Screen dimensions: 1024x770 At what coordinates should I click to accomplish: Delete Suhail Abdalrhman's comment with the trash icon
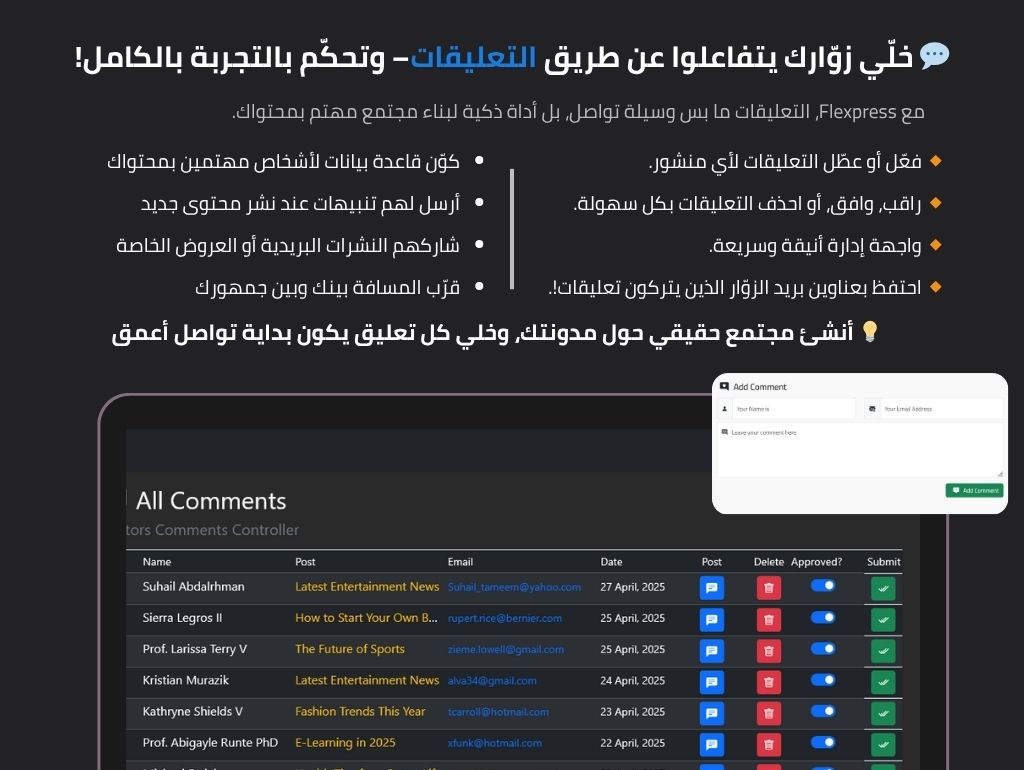pos(768,588)
